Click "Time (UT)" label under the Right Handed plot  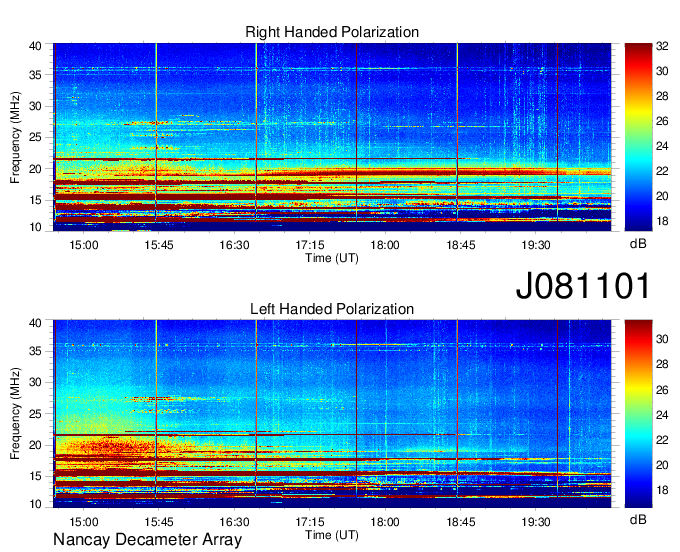coord(332,258)
